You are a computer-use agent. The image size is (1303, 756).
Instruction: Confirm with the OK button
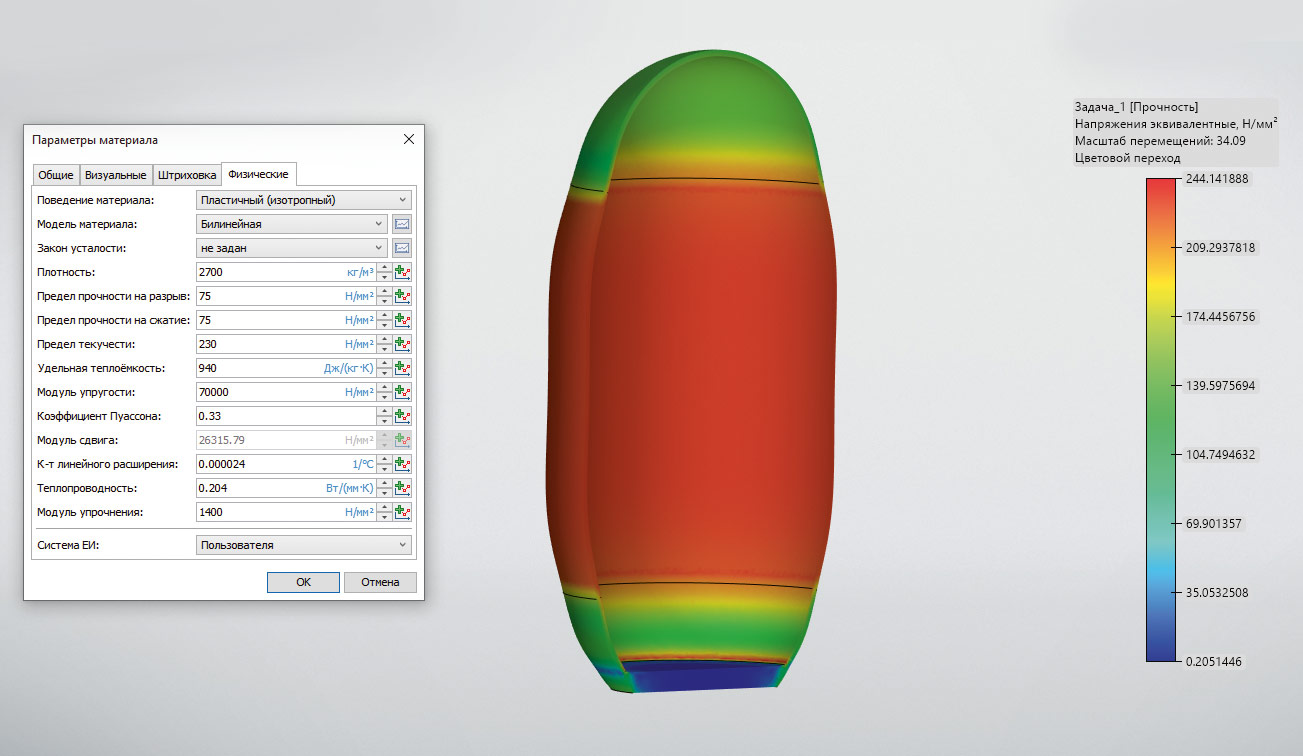[x=303, y=582]
